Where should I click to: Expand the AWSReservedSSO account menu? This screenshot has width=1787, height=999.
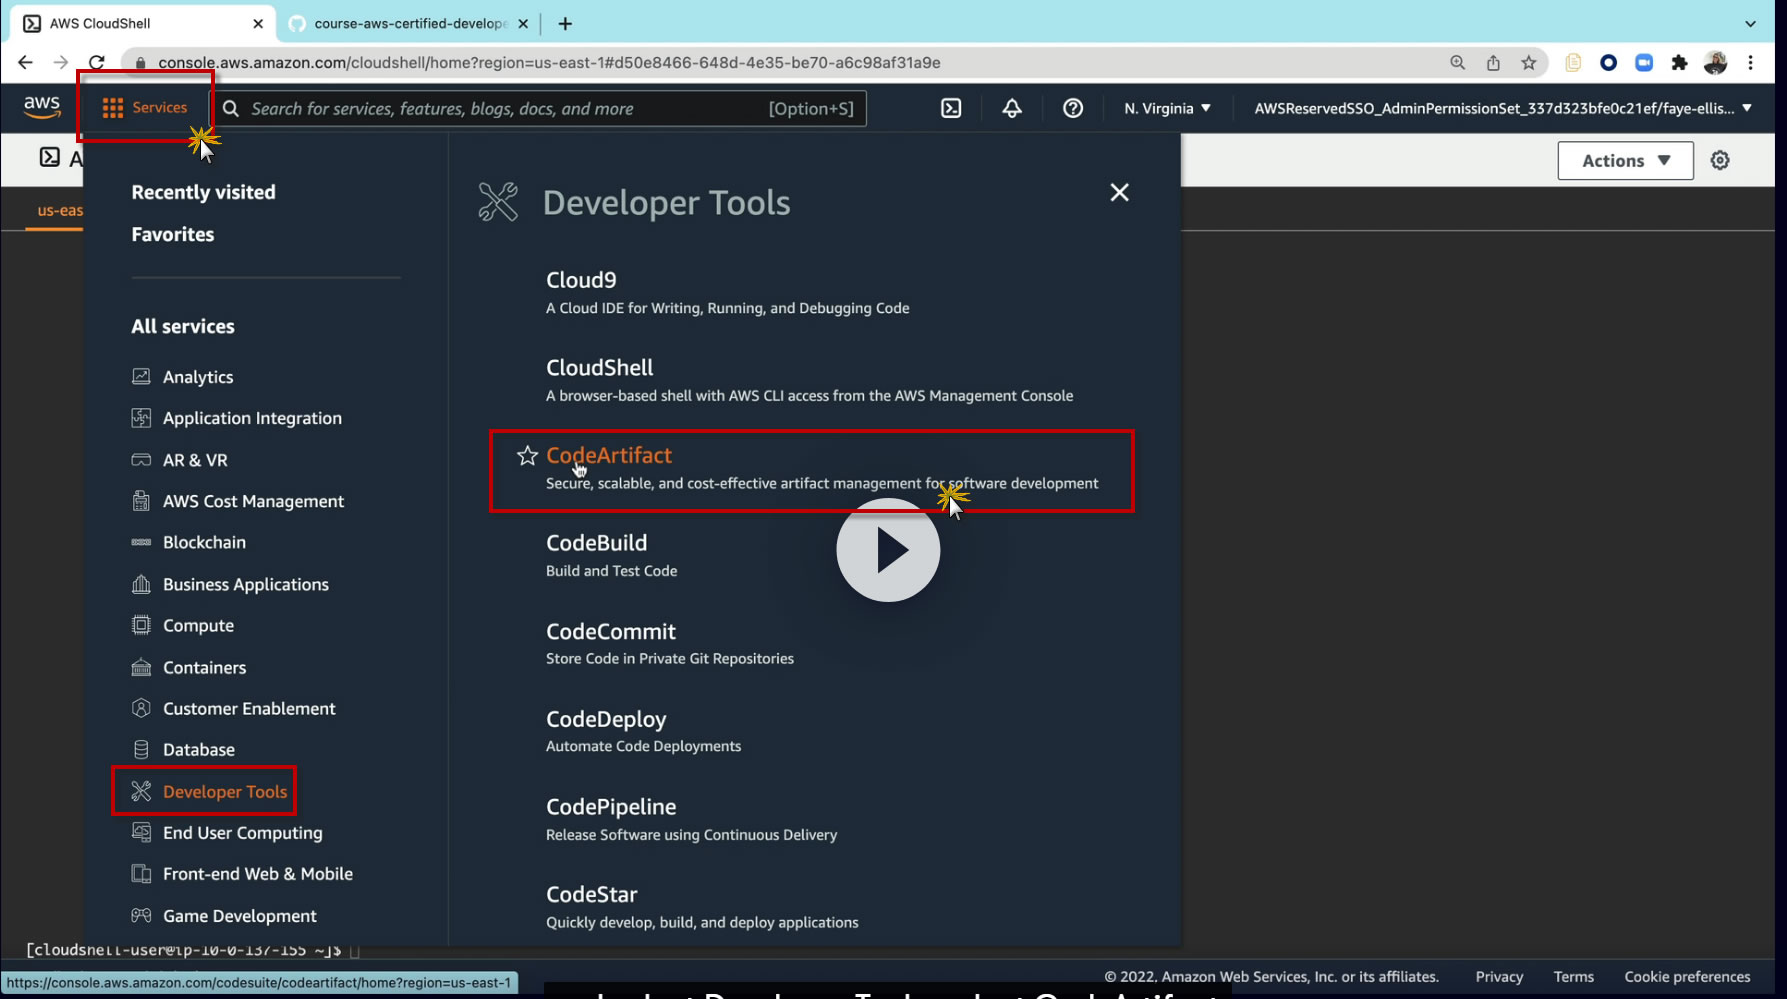(1502, 108)
